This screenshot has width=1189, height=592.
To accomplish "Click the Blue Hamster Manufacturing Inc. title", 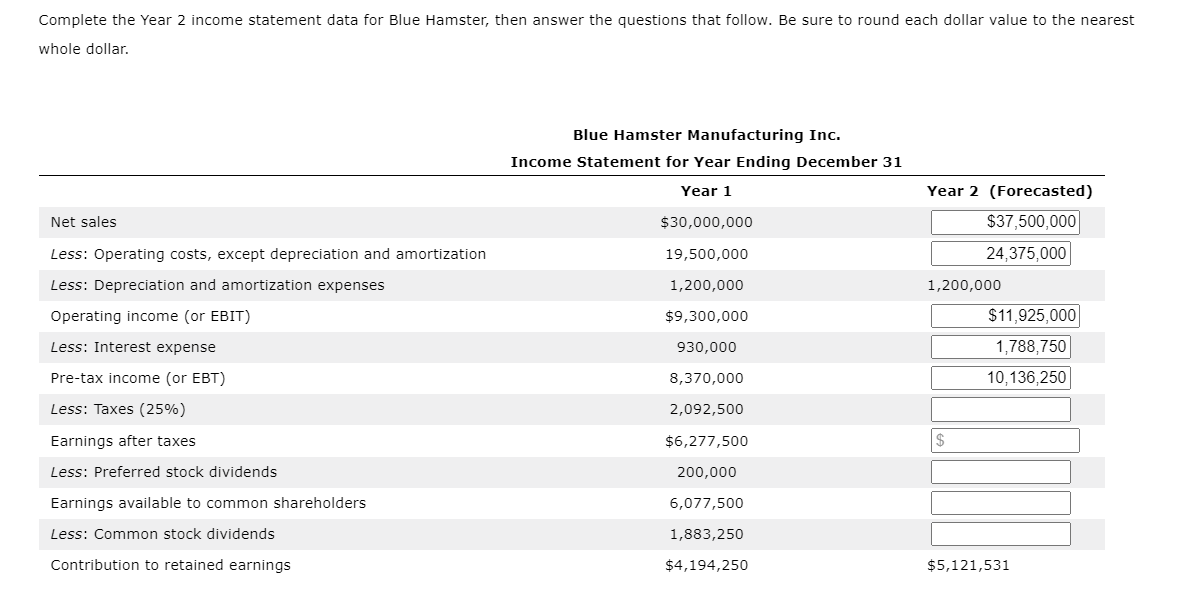I will [706, 133].
